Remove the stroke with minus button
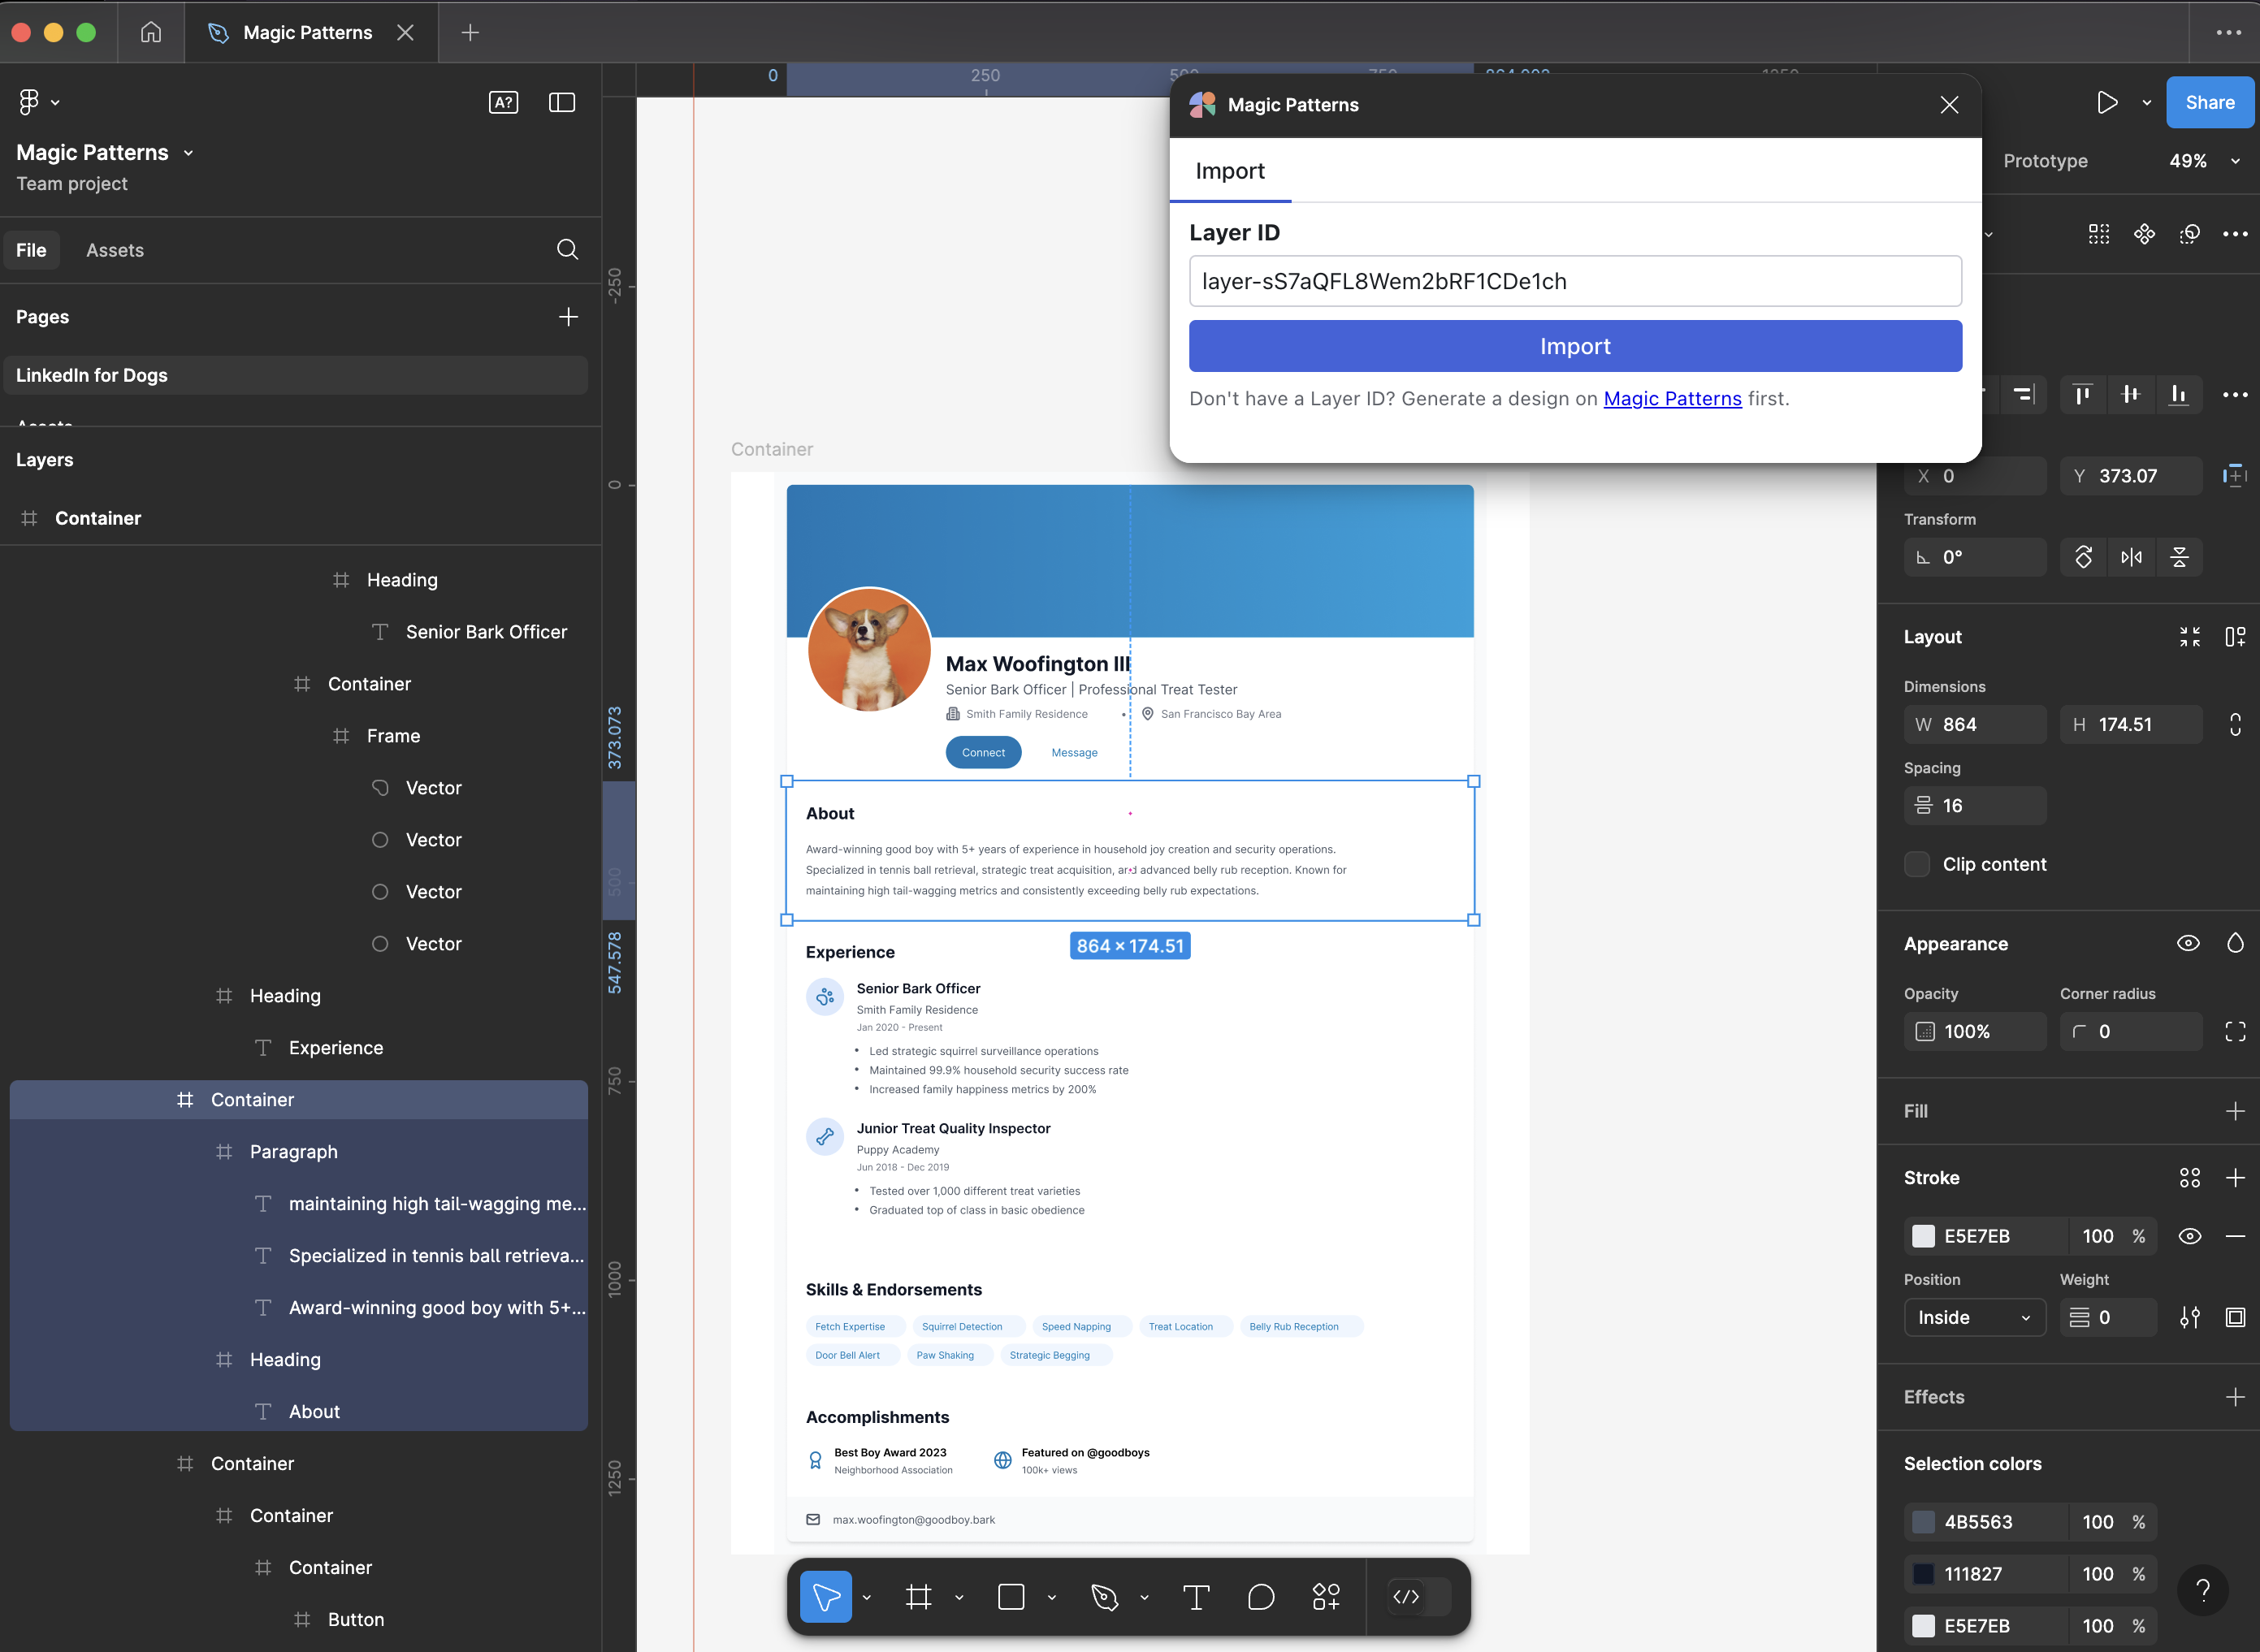Image resolution: width=2260 pixels, height=1652 pixels. pyautogui.click(x=2235, y=1236)
